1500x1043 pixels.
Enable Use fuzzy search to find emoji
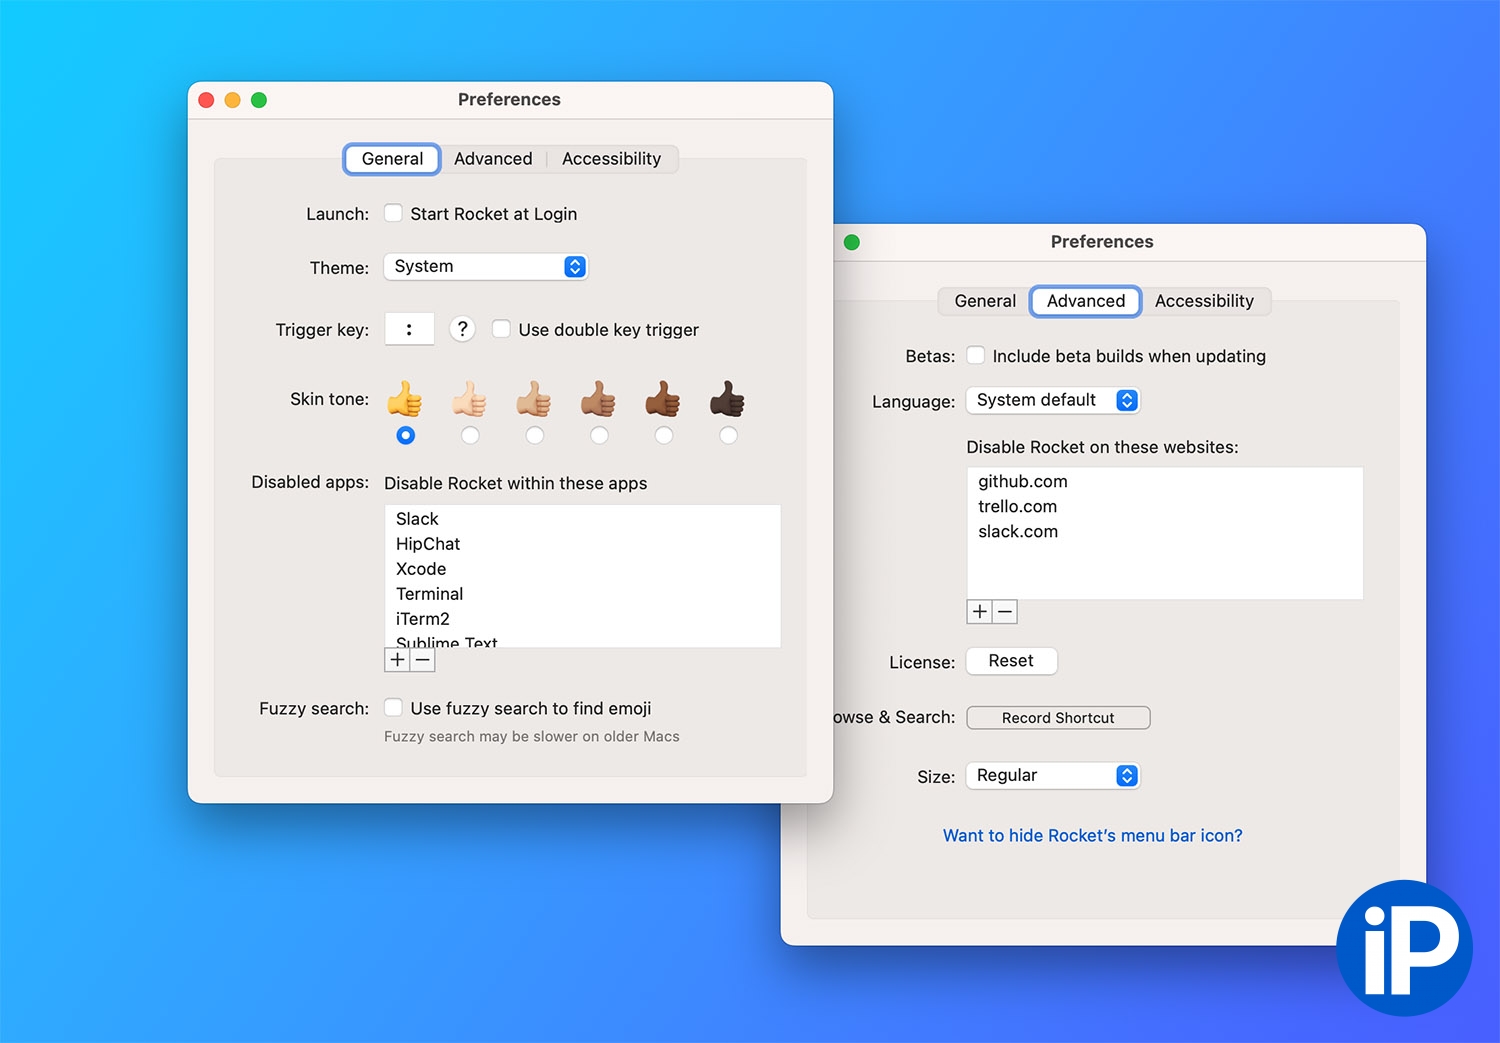pyautogui.click(x=394, y=708)
